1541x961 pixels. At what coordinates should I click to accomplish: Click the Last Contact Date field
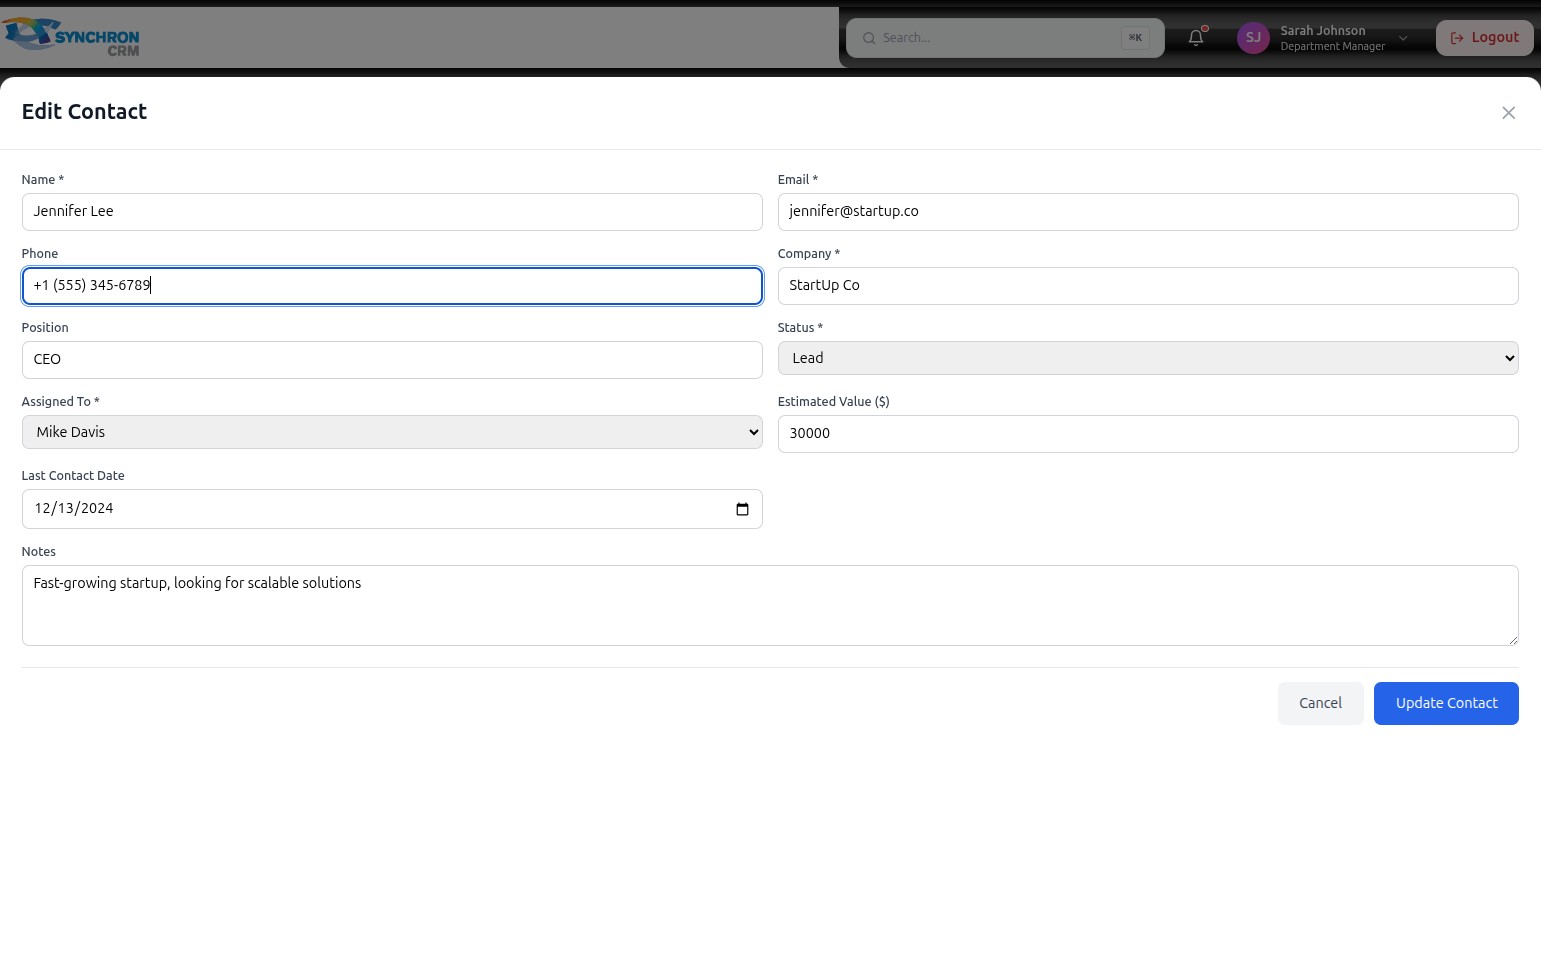pyautogui.click(x=392, y=509)
